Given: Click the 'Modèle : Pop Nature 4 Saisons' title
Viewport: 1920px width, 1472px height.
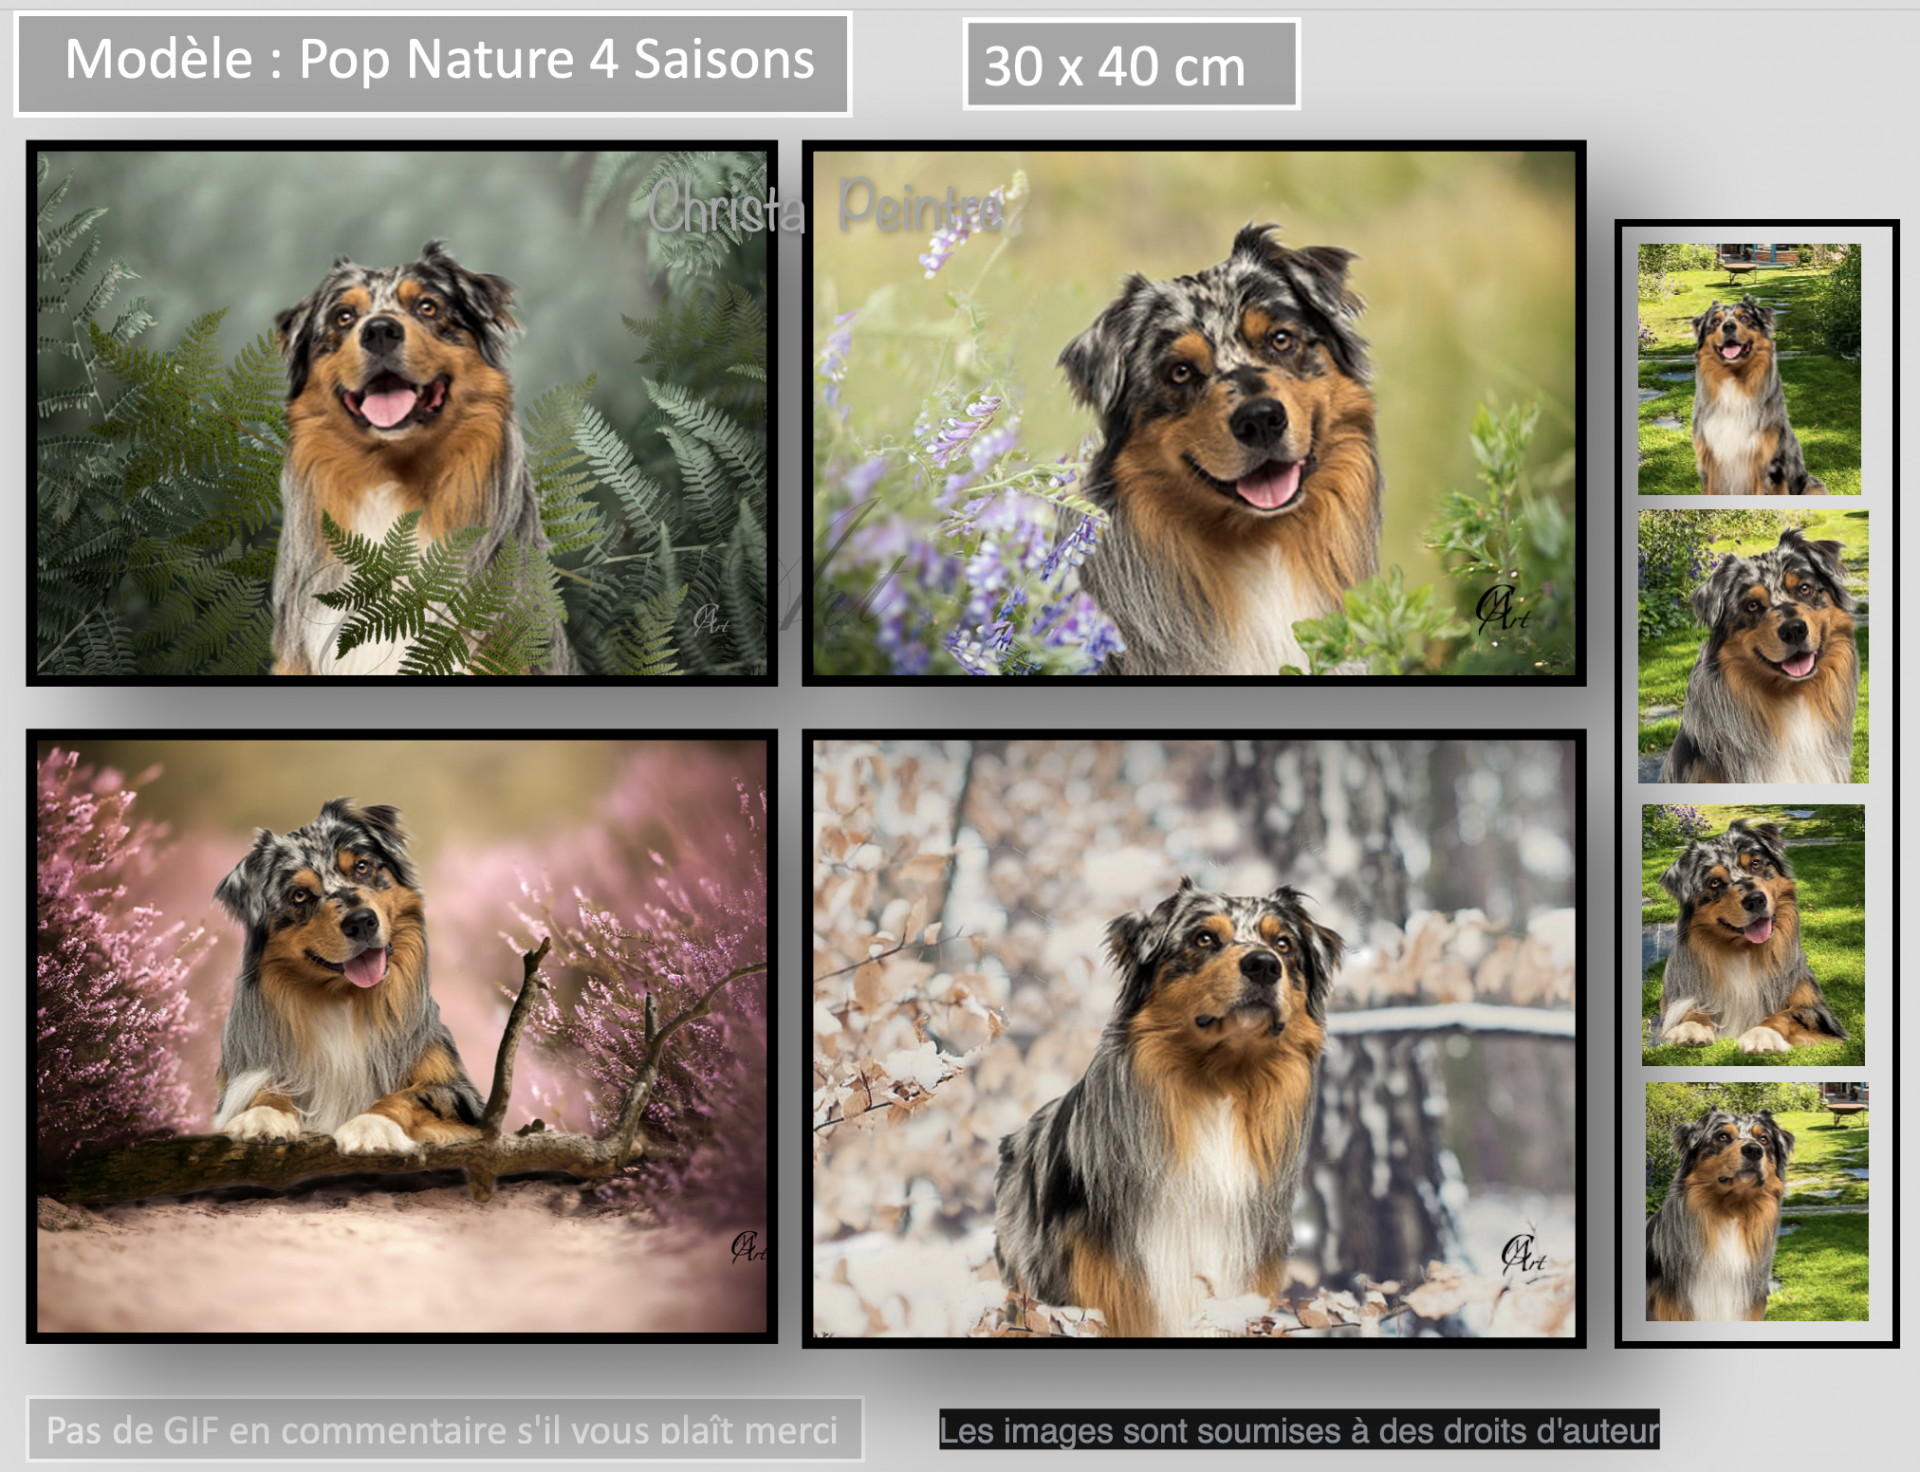Looking at the screenshot, I should [x=439, y=60].
